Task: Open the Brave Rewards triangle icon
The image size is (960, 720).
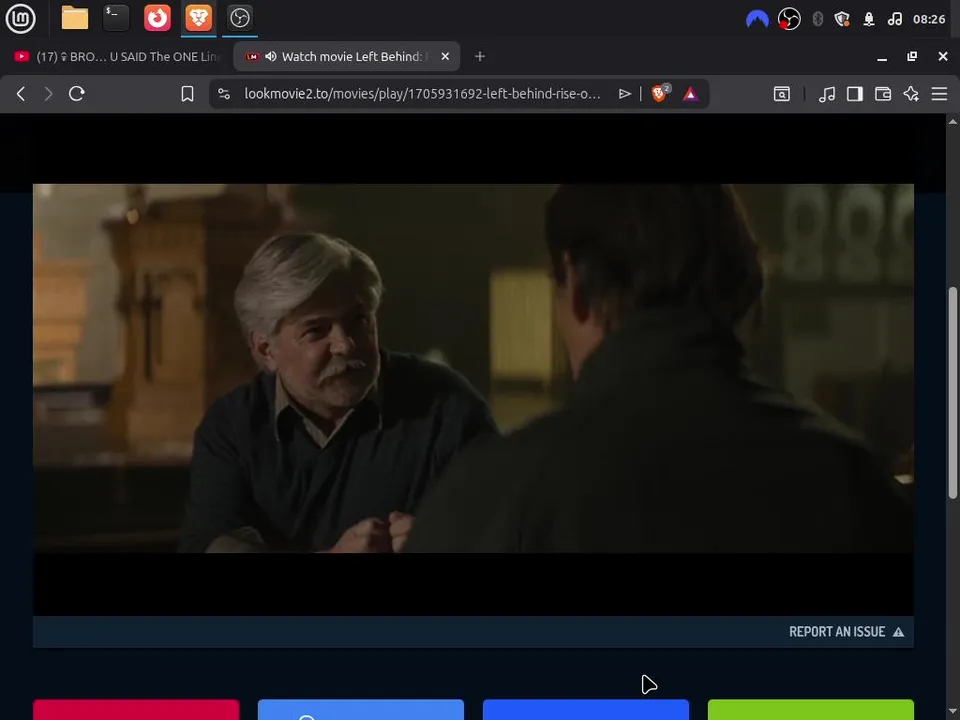Action: click(x=690, y=94)
